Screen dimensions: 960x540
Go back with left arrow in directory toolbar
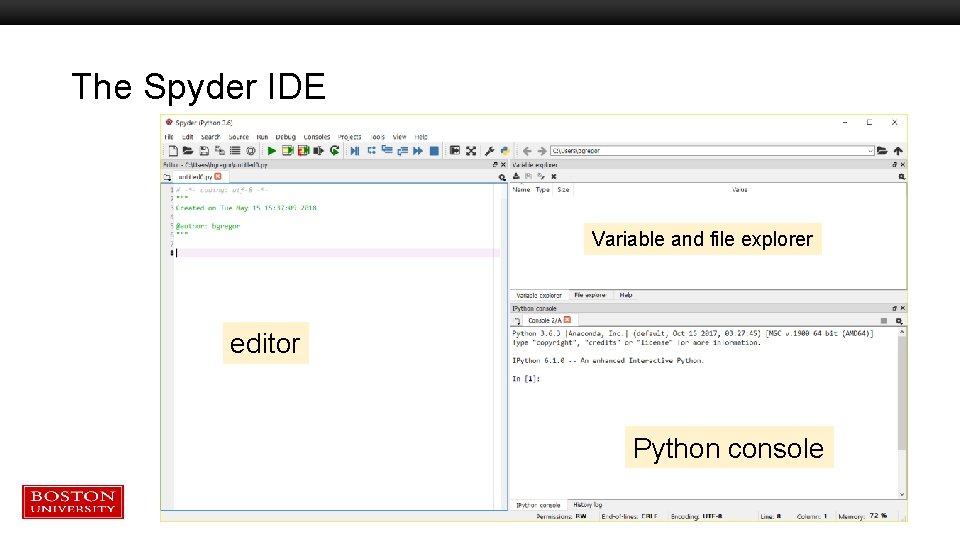click(x=527, y=151)
